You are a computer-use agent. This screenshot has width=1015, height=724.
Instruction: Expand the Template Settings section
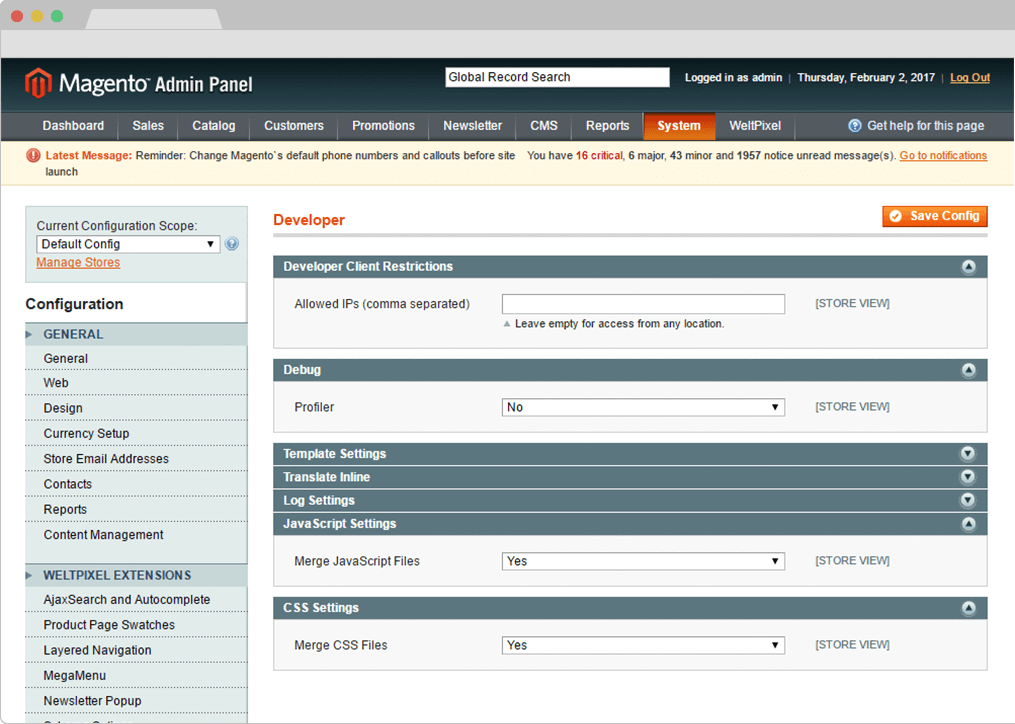coord(968,453)
